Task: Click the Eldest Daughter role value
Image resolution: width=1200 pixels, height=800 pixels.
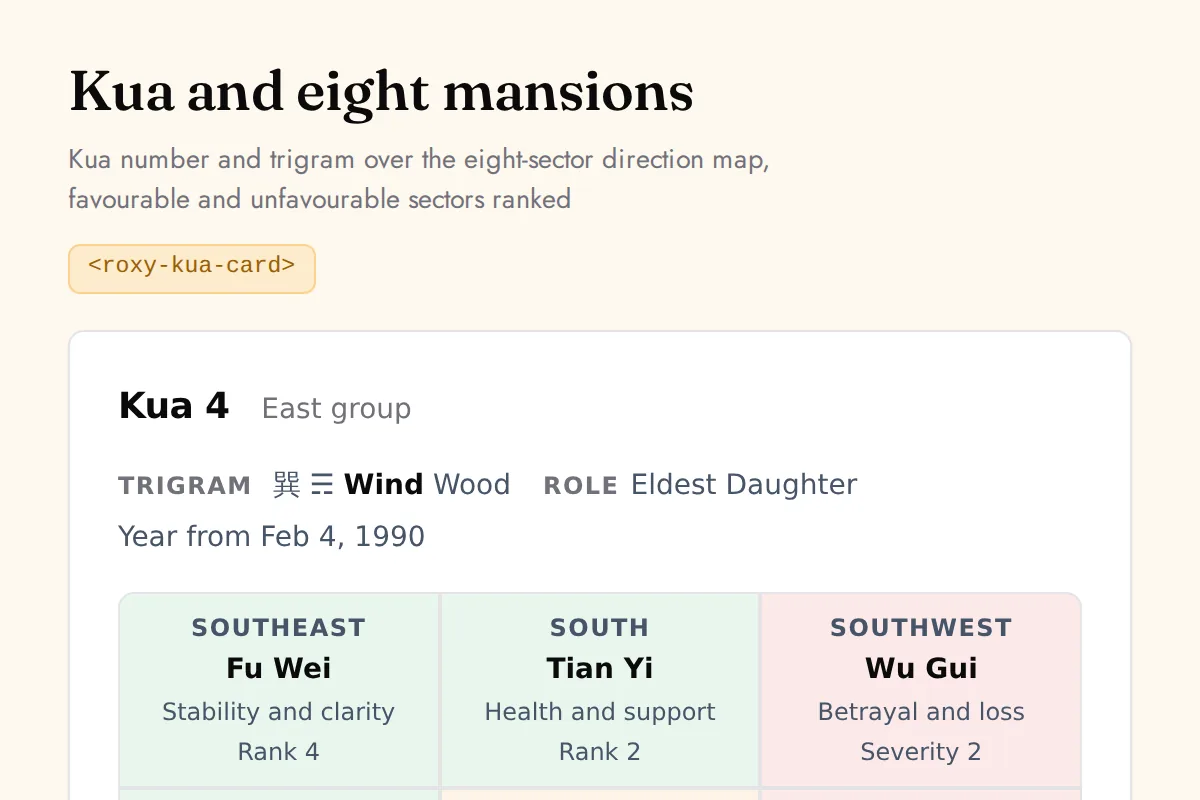Action: point(744,485)
